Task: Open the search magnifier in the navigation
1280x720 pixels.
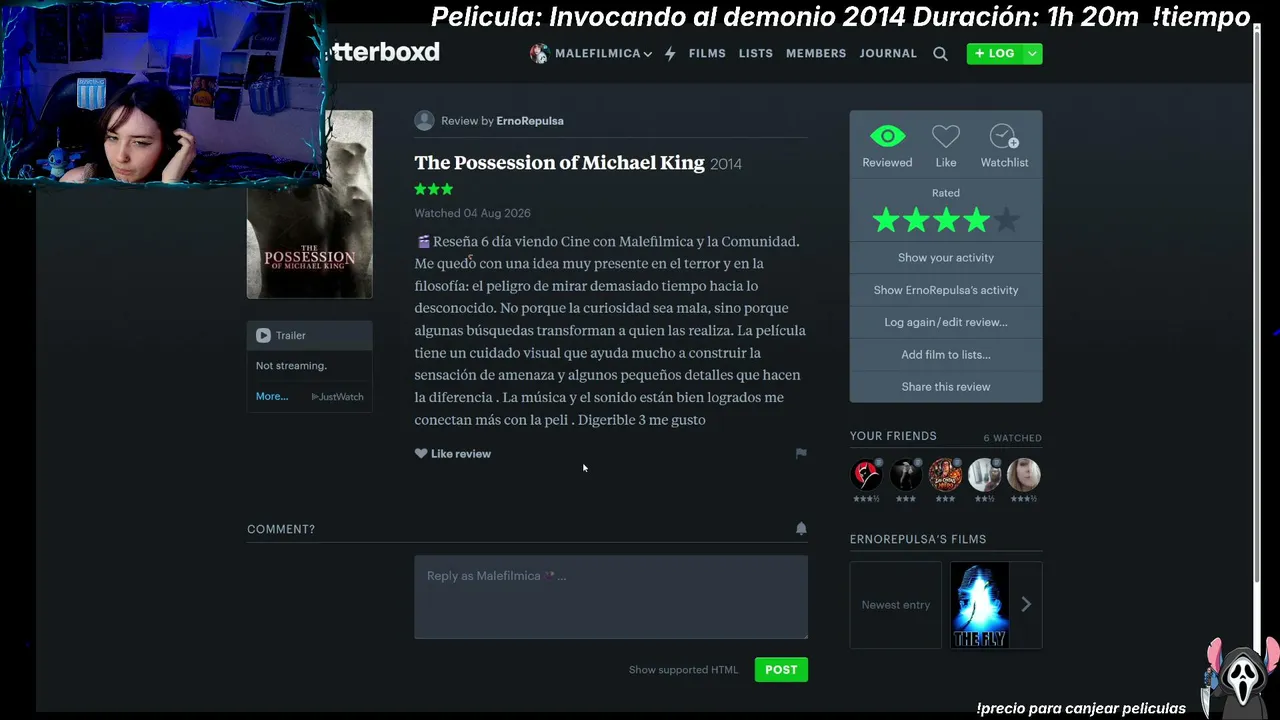Action: point(940,54)
